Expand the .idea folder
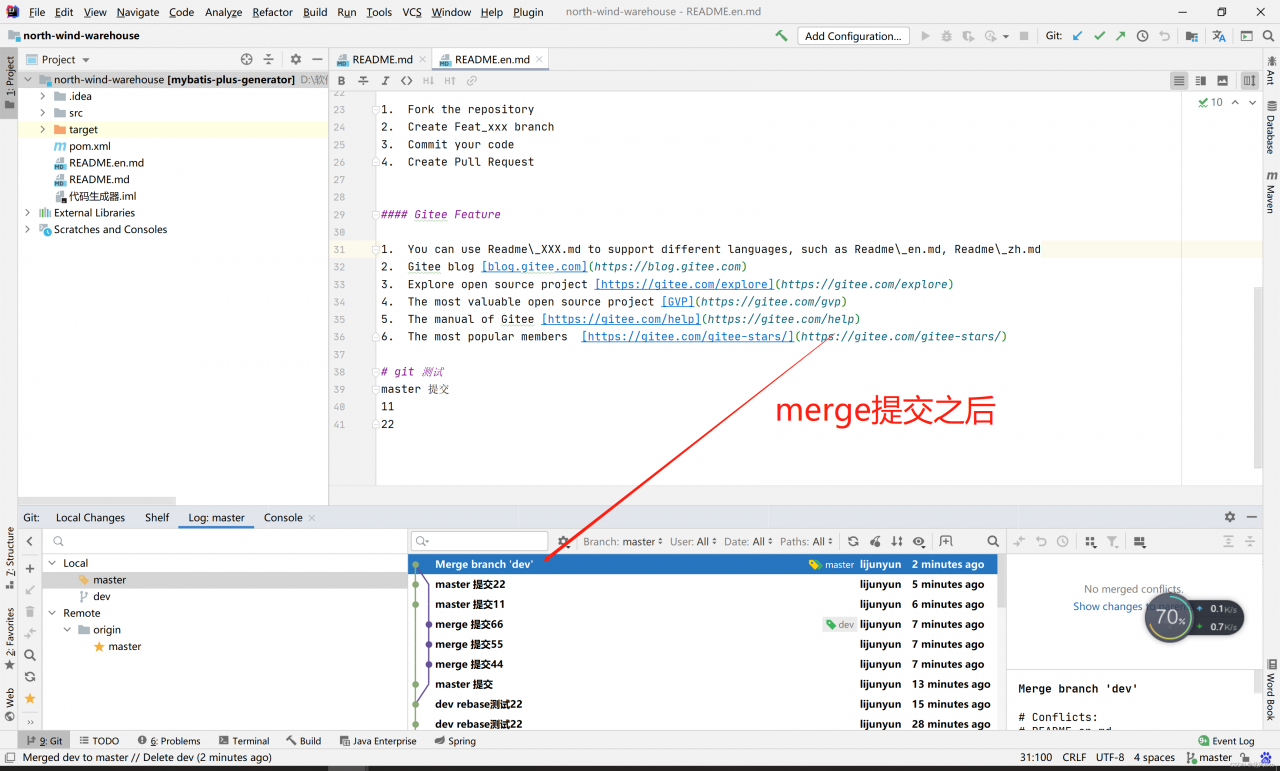This screenshot has height=771, width=1280. click(43, 96)
